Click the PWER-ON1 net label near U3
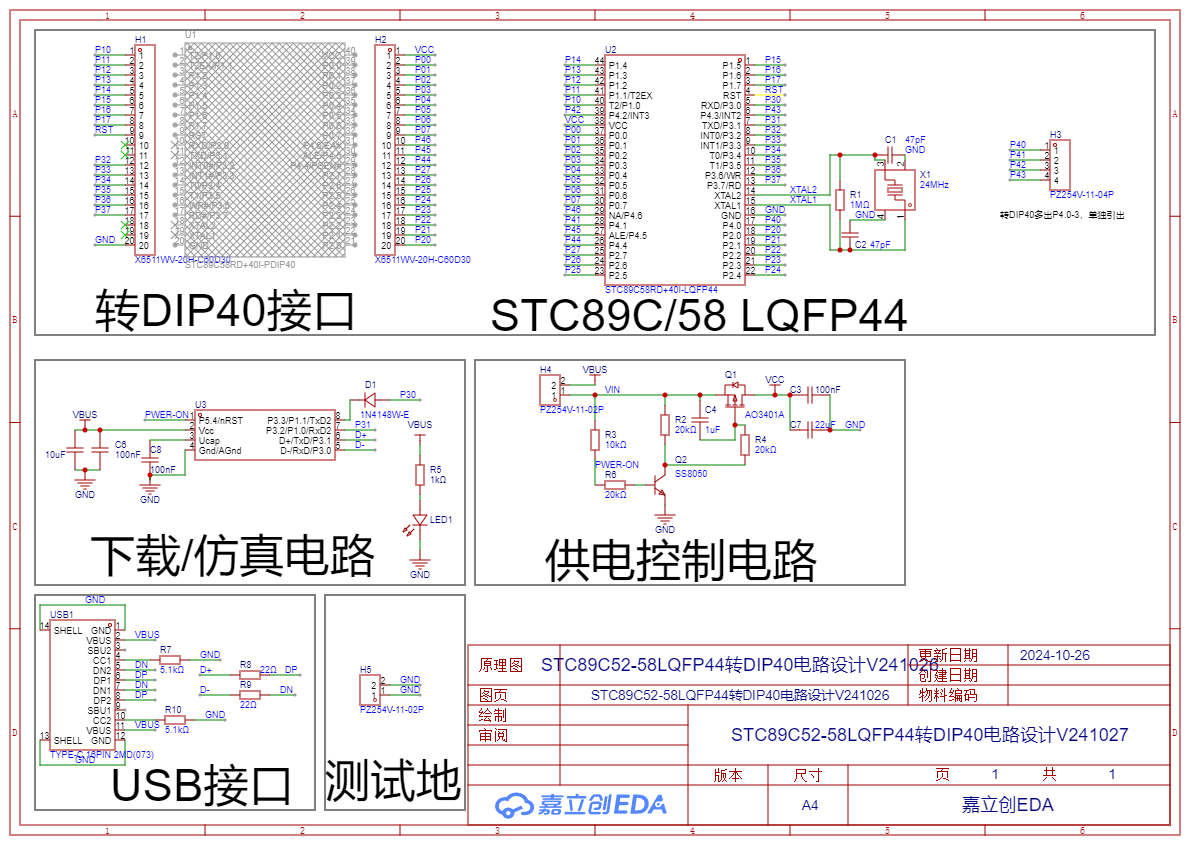 click(x=167, y=415)
